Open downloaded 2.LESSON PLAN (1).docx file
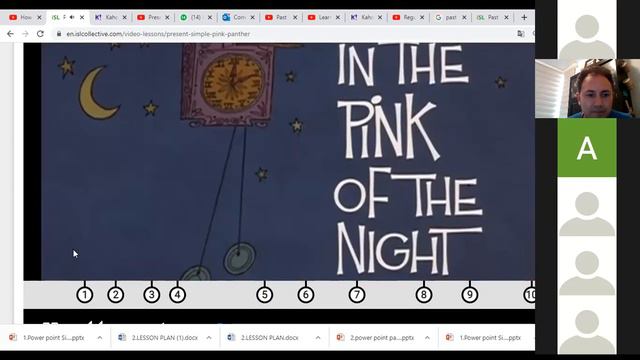Image resolution: width=640 pixels, height=360 pixels. click(x=164, y=338)
